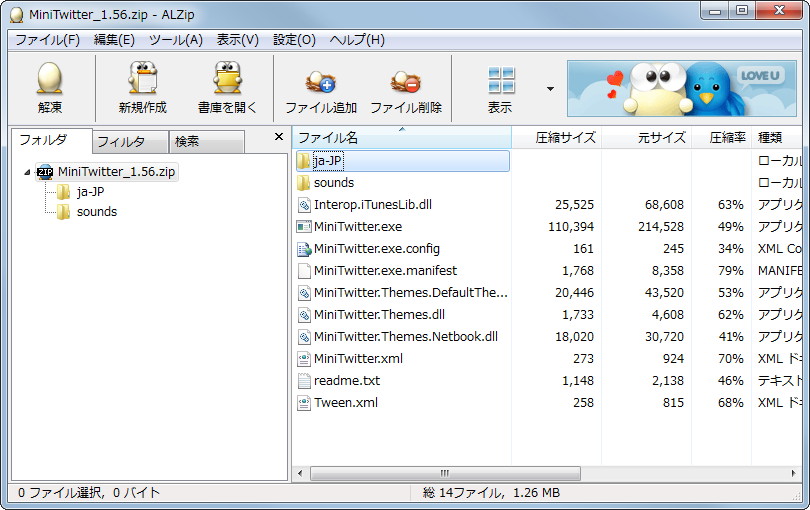Click the 書庫を開く toolbar icon

click(227, 78)
